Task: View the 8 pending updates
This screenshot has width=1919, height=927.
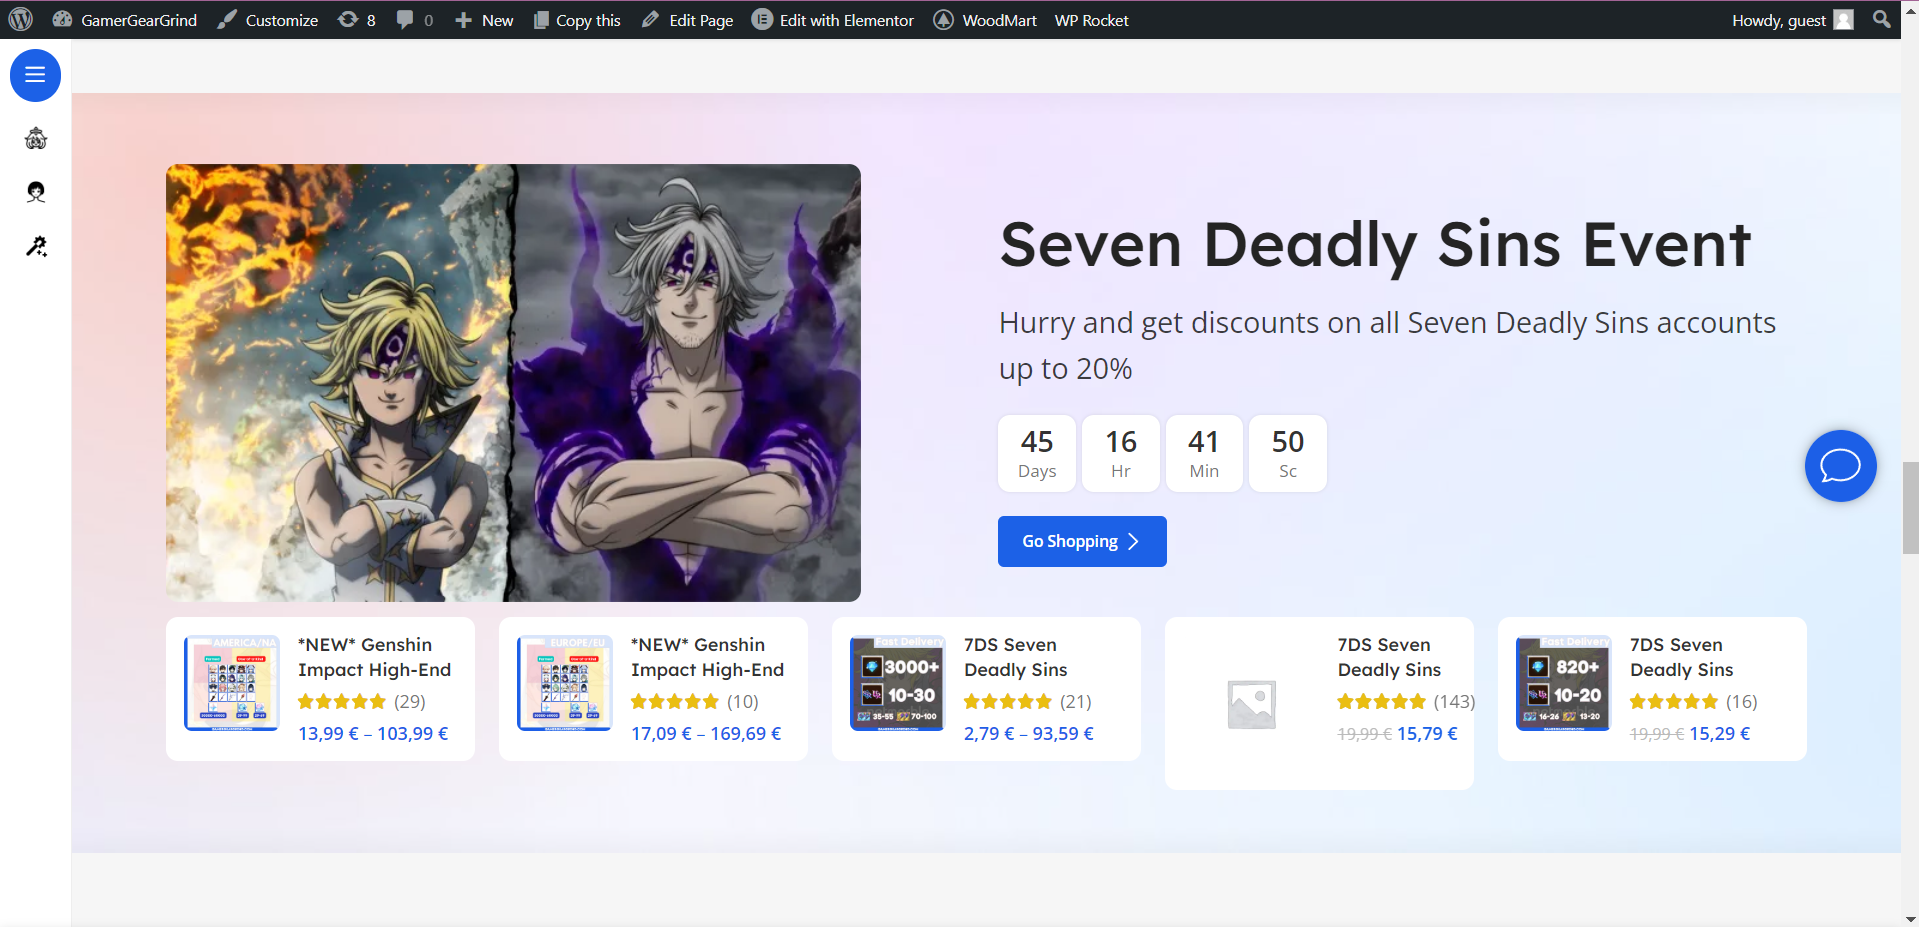Action: pyautogui.click(x=357, y=20)
